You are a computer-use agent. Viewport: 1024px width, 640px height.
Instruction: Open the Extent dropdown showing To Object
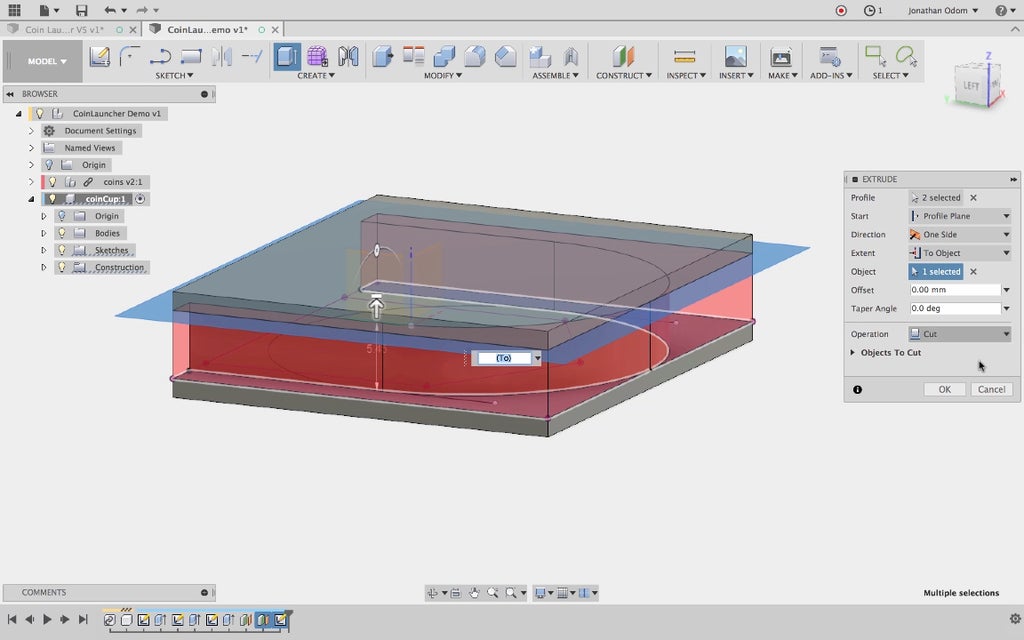[x=959, y=253]
